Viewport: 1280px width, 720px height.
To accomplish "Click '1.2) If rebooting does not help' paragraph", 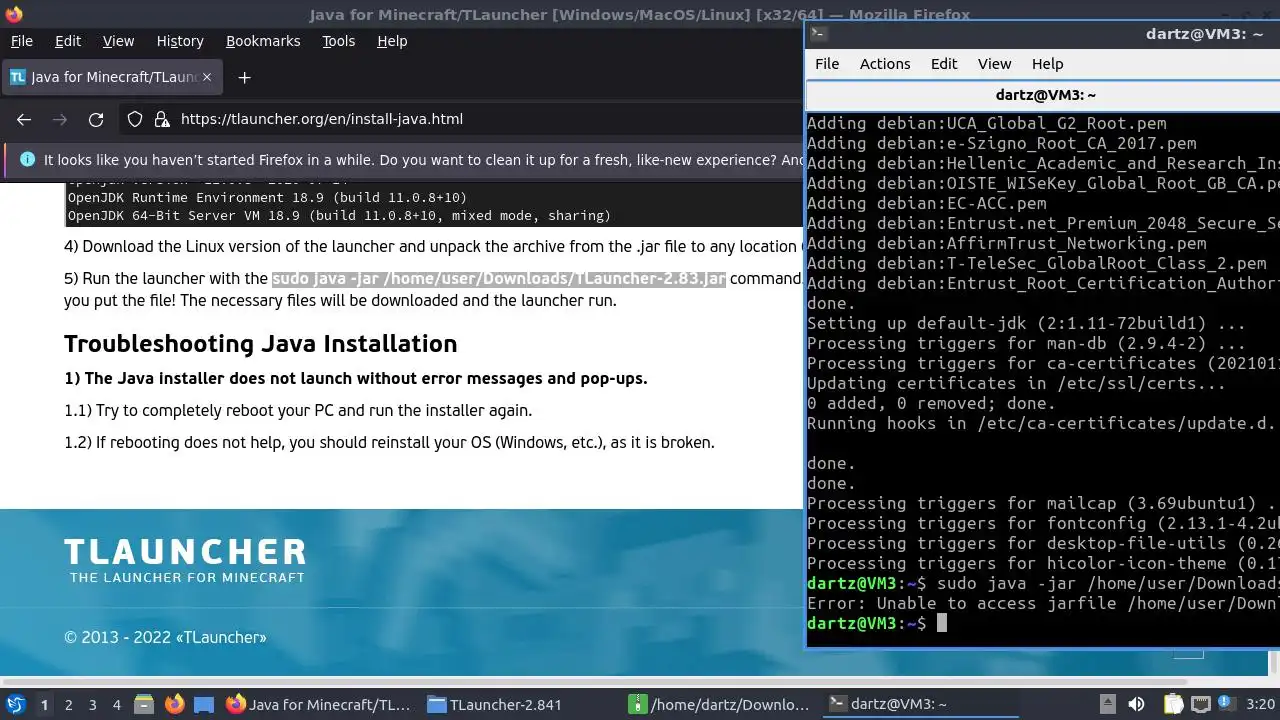I will pos(389,442).
